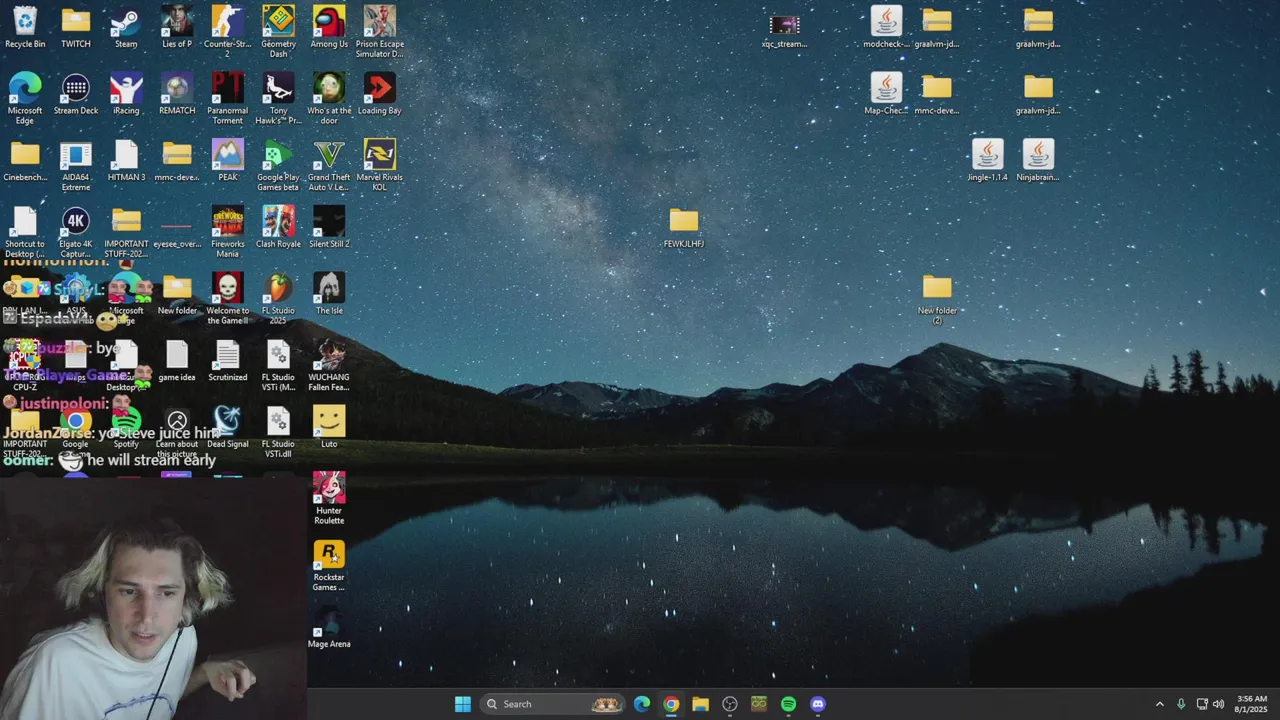Select the Steam desktop shortcut
This screenshot has width=1280, height=720.
click(x=126, y=27)
